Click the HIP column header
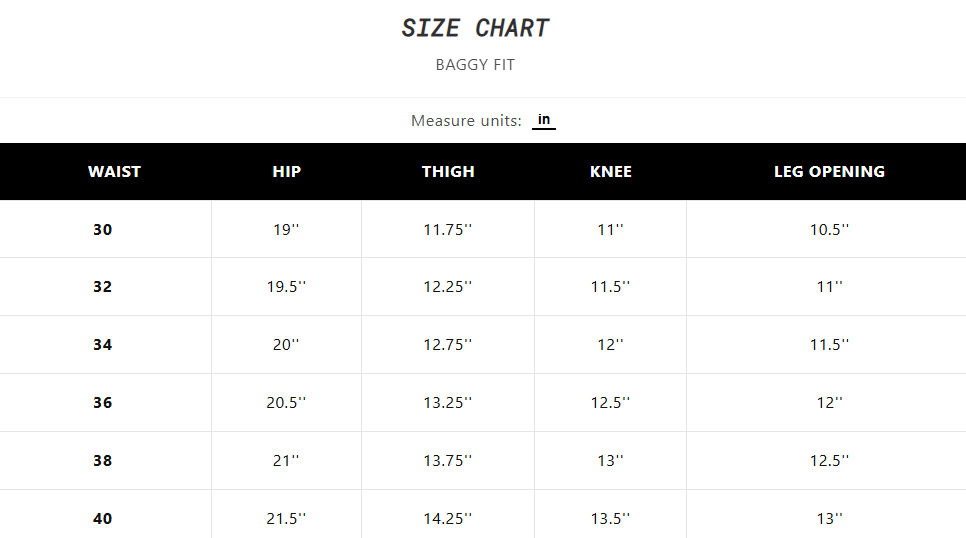 click(286, 172)
